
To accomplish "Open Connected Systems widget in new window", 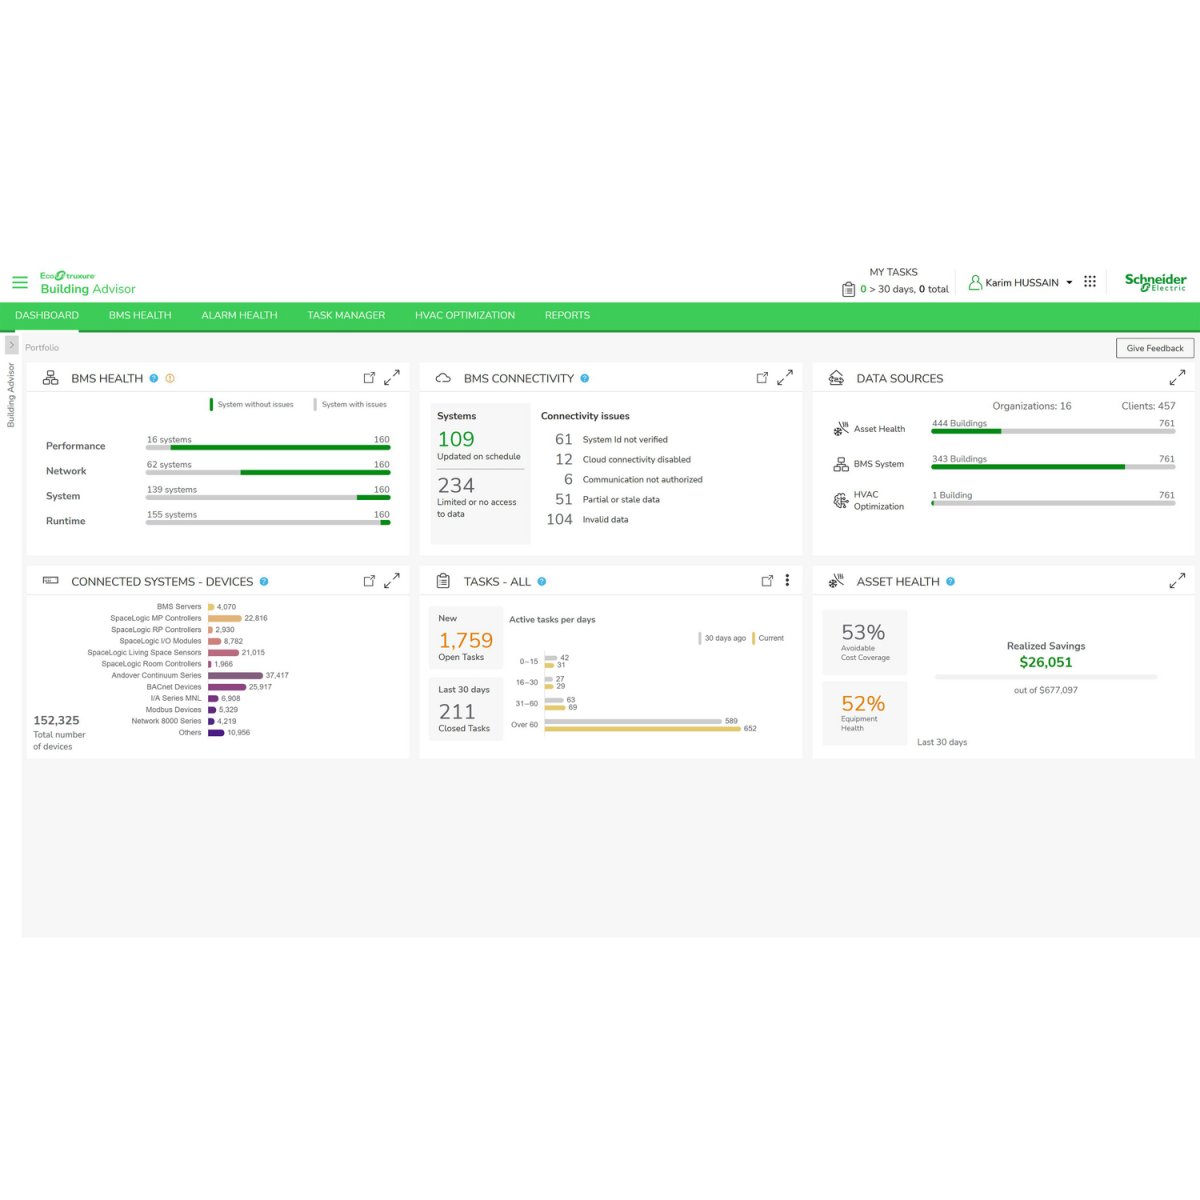I will tap(369, 580).
